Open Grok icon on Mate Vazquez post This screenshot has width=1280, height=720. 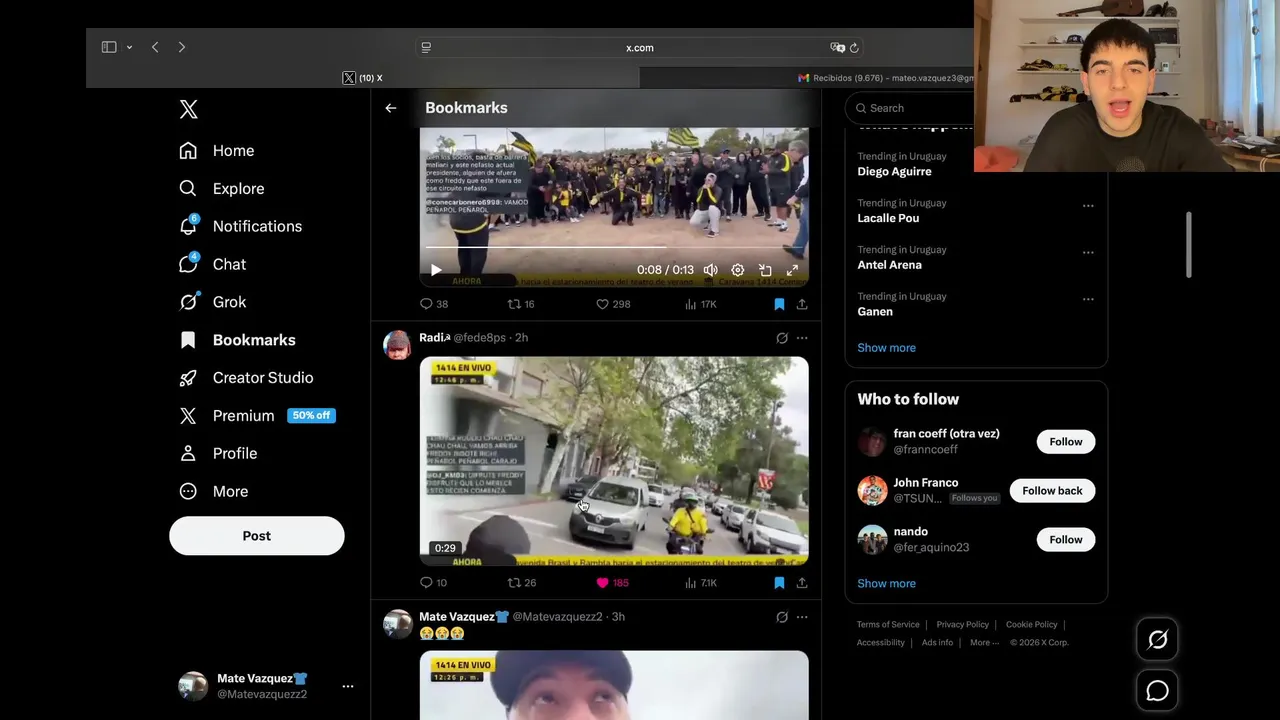tap(782, 617)
